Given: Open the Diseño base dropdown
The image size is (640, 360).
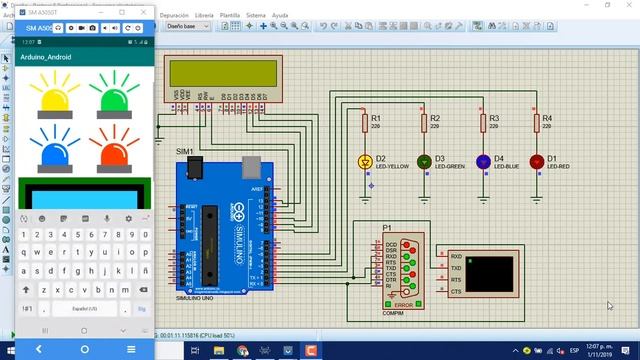Looking at the screenshot, I should pyautogui.click(x=188, y=26).
